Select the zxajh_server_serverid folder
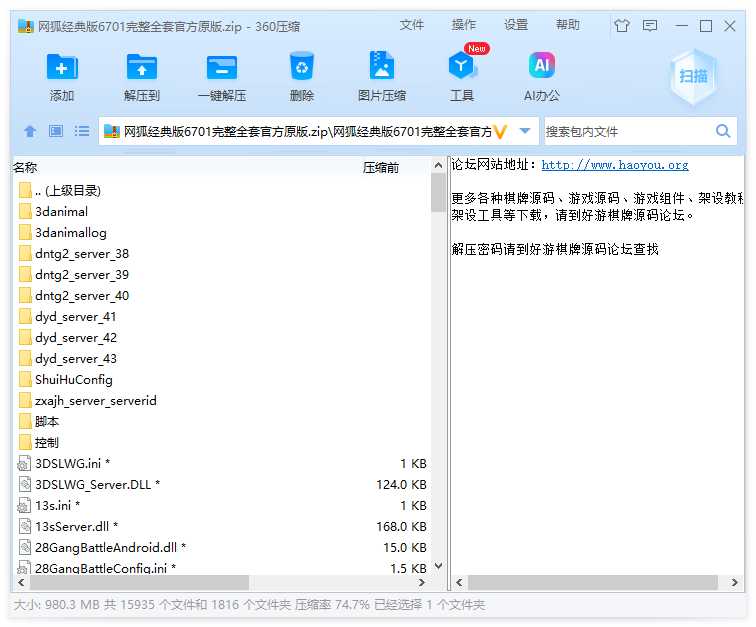 tap(95, 400)
